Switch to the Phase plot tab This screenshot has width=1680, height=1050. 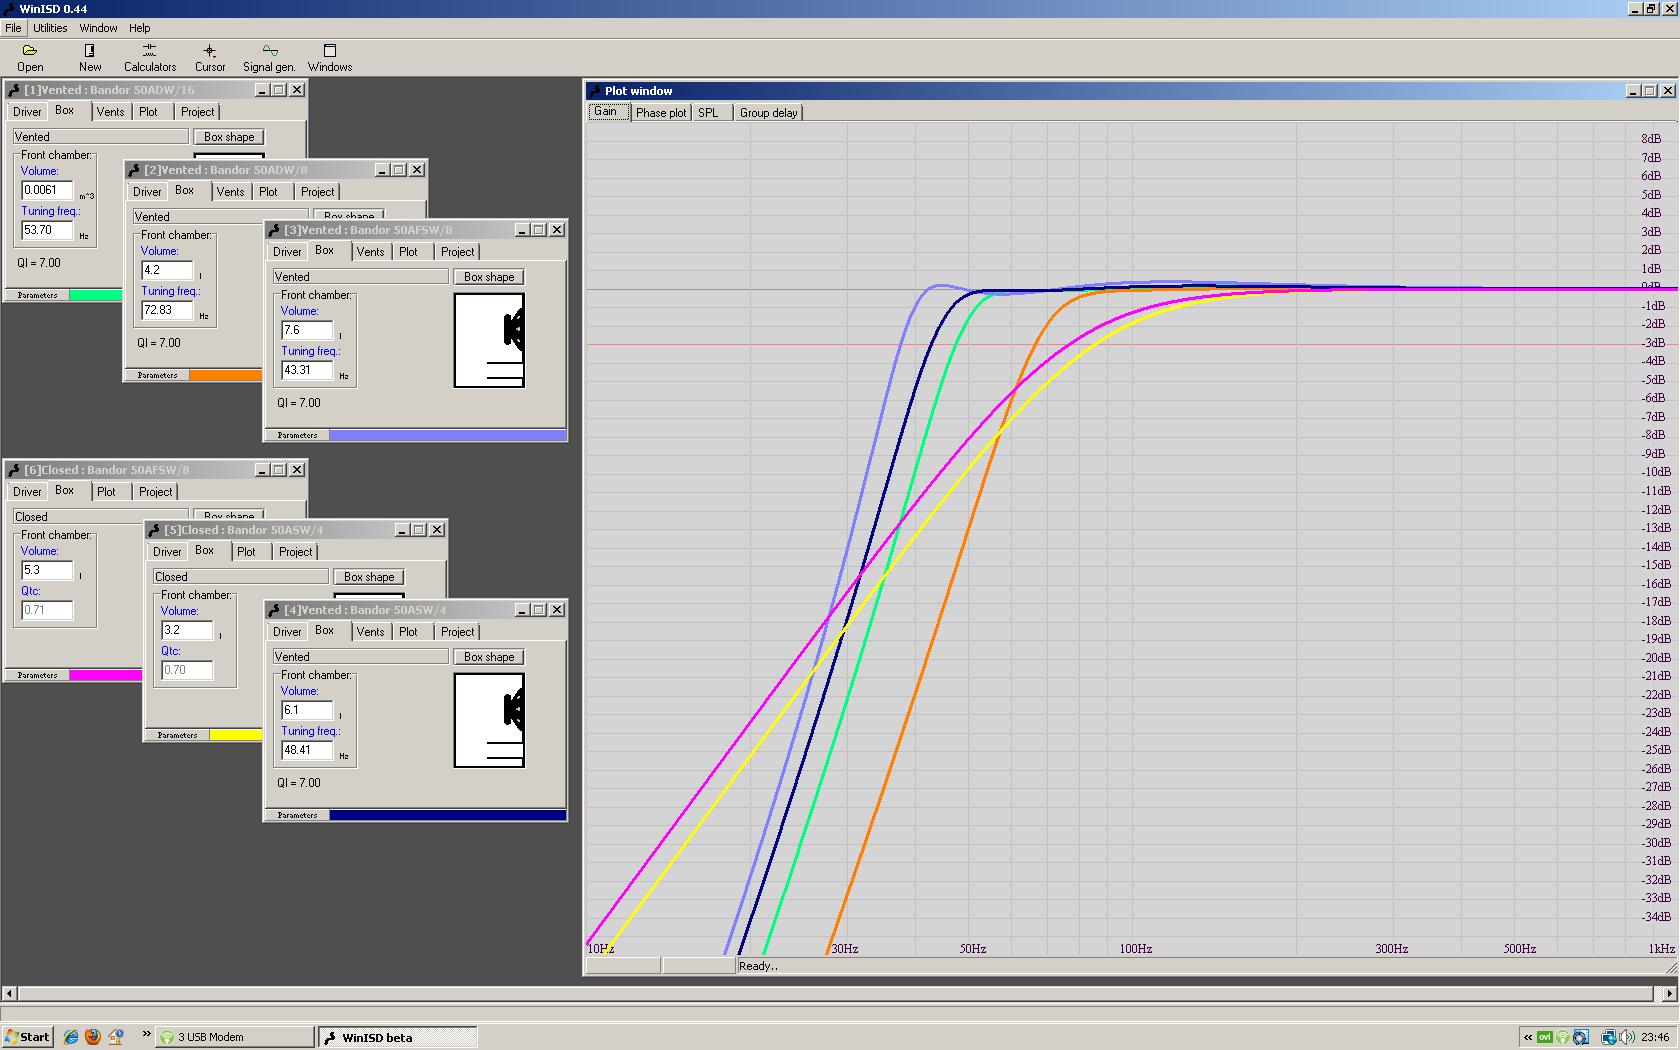[x=661, y=113]
